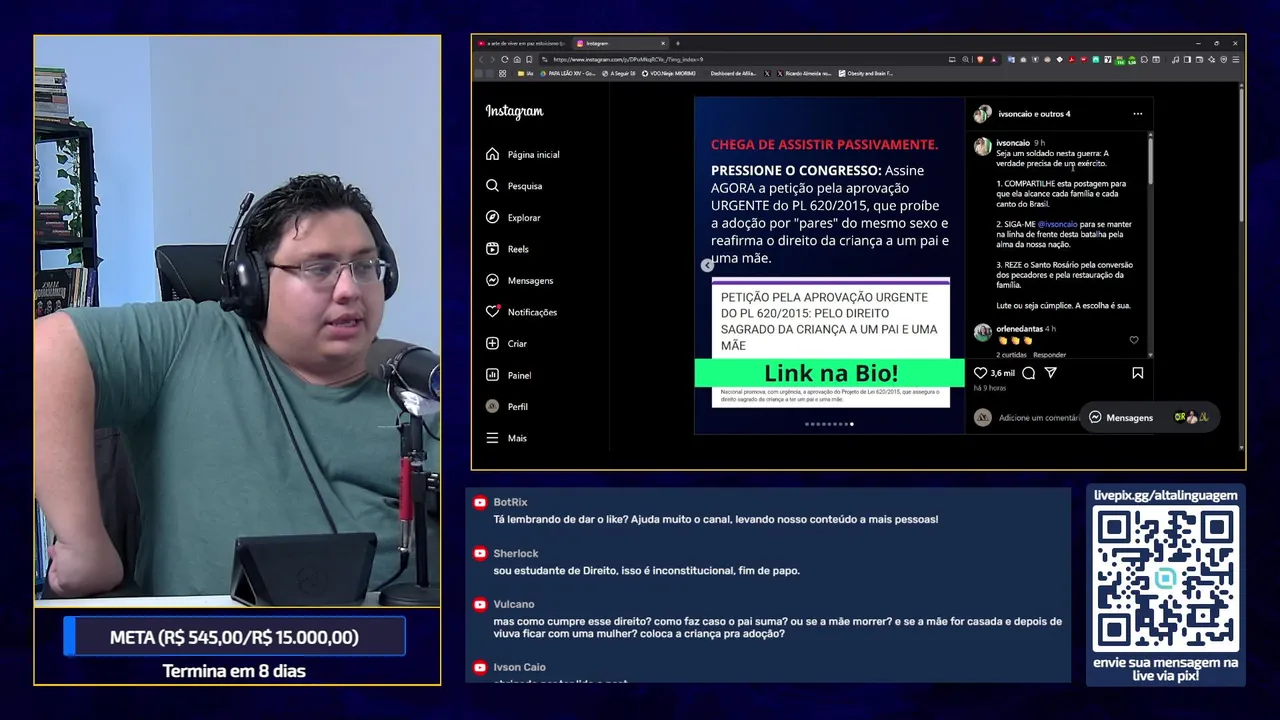The height and width of the screenshot is (720, 1280).
Task: Click '3,6 mil' likes count
Action: pyautogui.click(x=1002, y=373)
